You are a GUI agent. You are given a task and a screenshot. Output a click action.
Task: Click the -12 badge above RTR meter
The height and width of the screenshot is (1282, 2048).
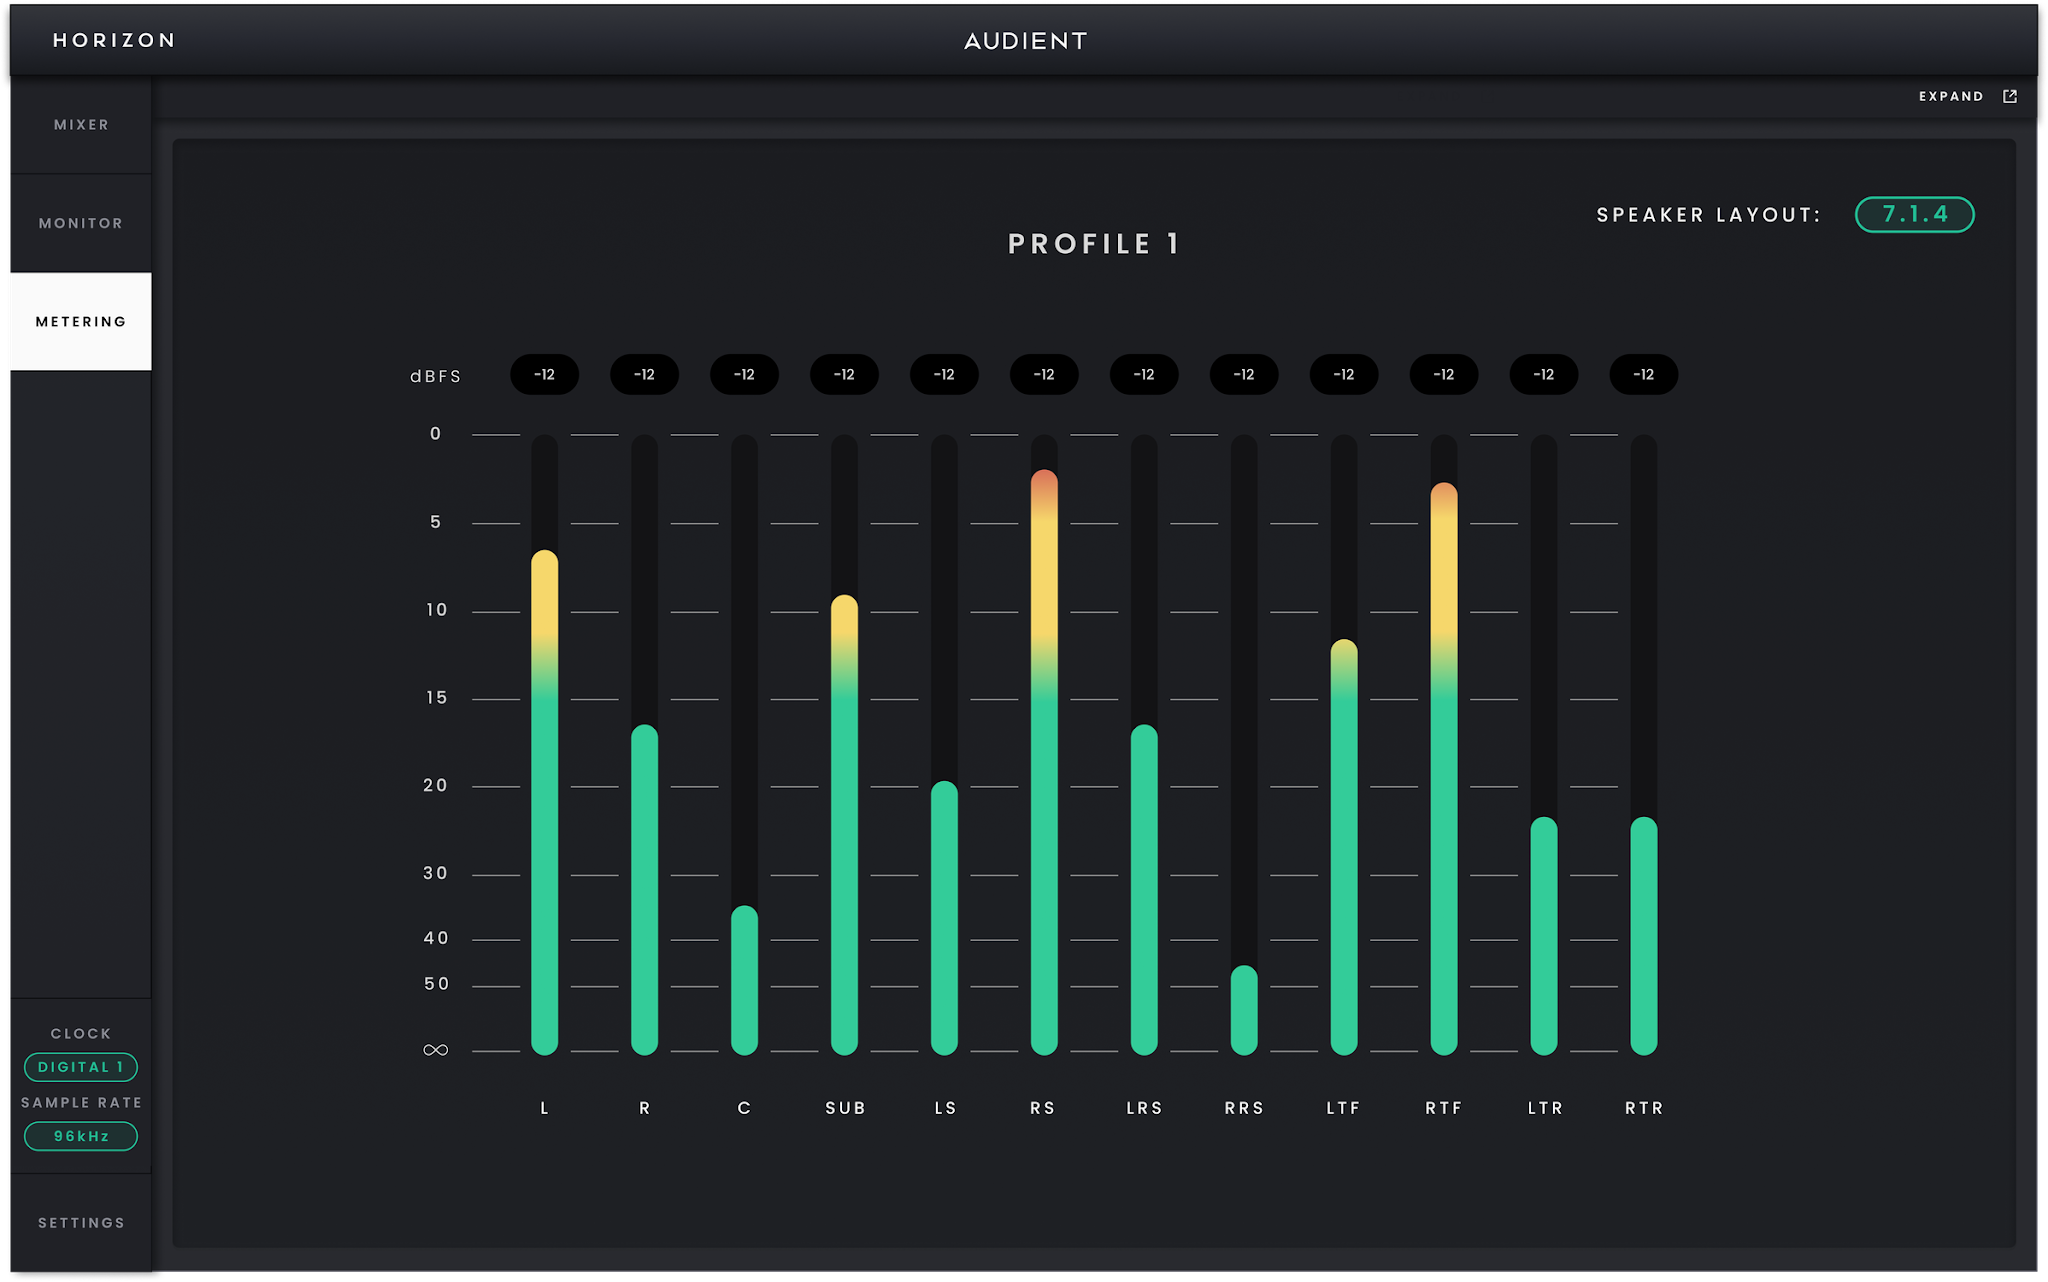coord(1644,374)
